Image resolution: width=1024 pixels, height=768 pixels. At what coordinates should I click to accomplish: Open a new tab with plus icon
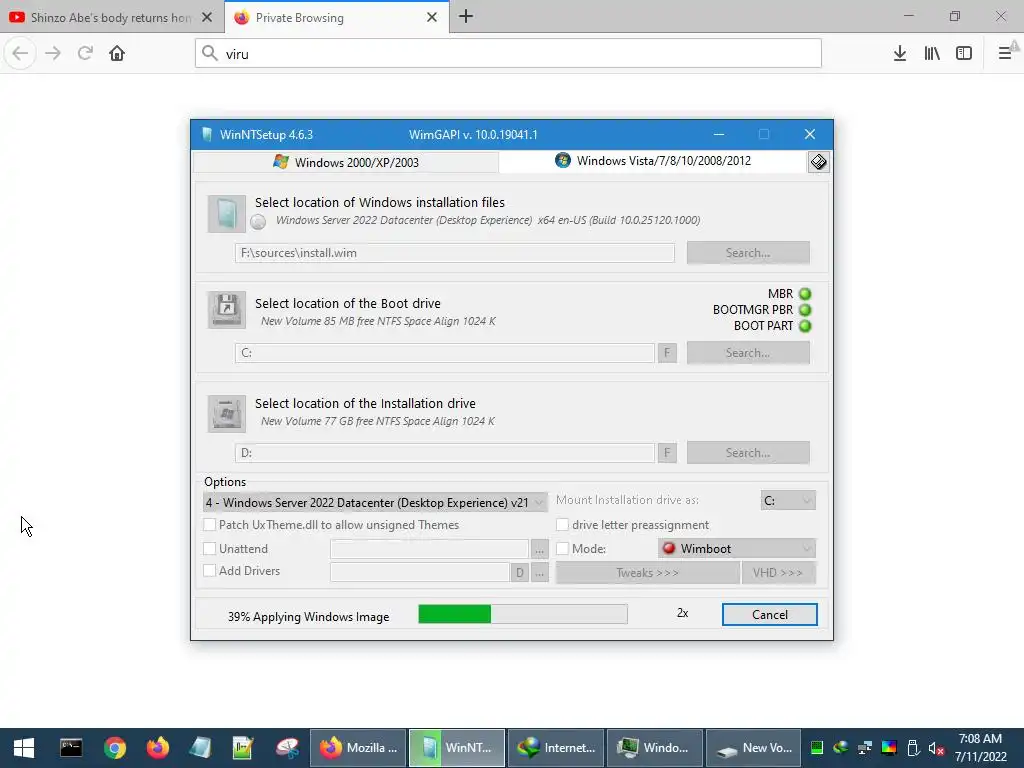click(x=466, y=17)
